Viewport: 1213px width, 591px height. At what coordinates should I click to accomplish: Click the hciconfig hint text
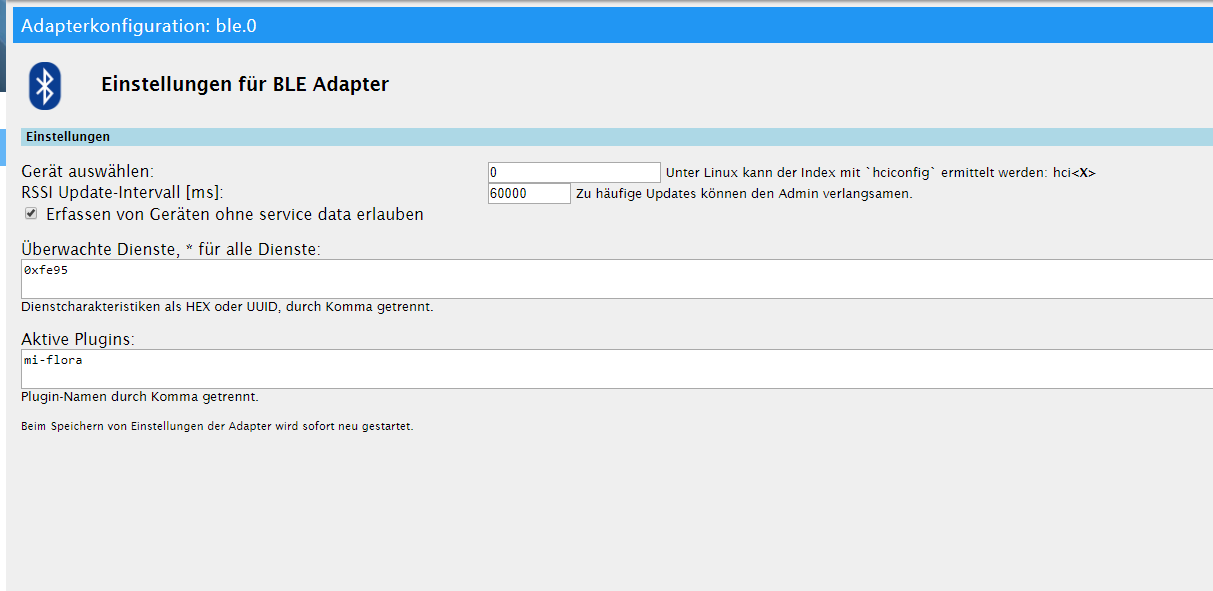coord(881,173)
